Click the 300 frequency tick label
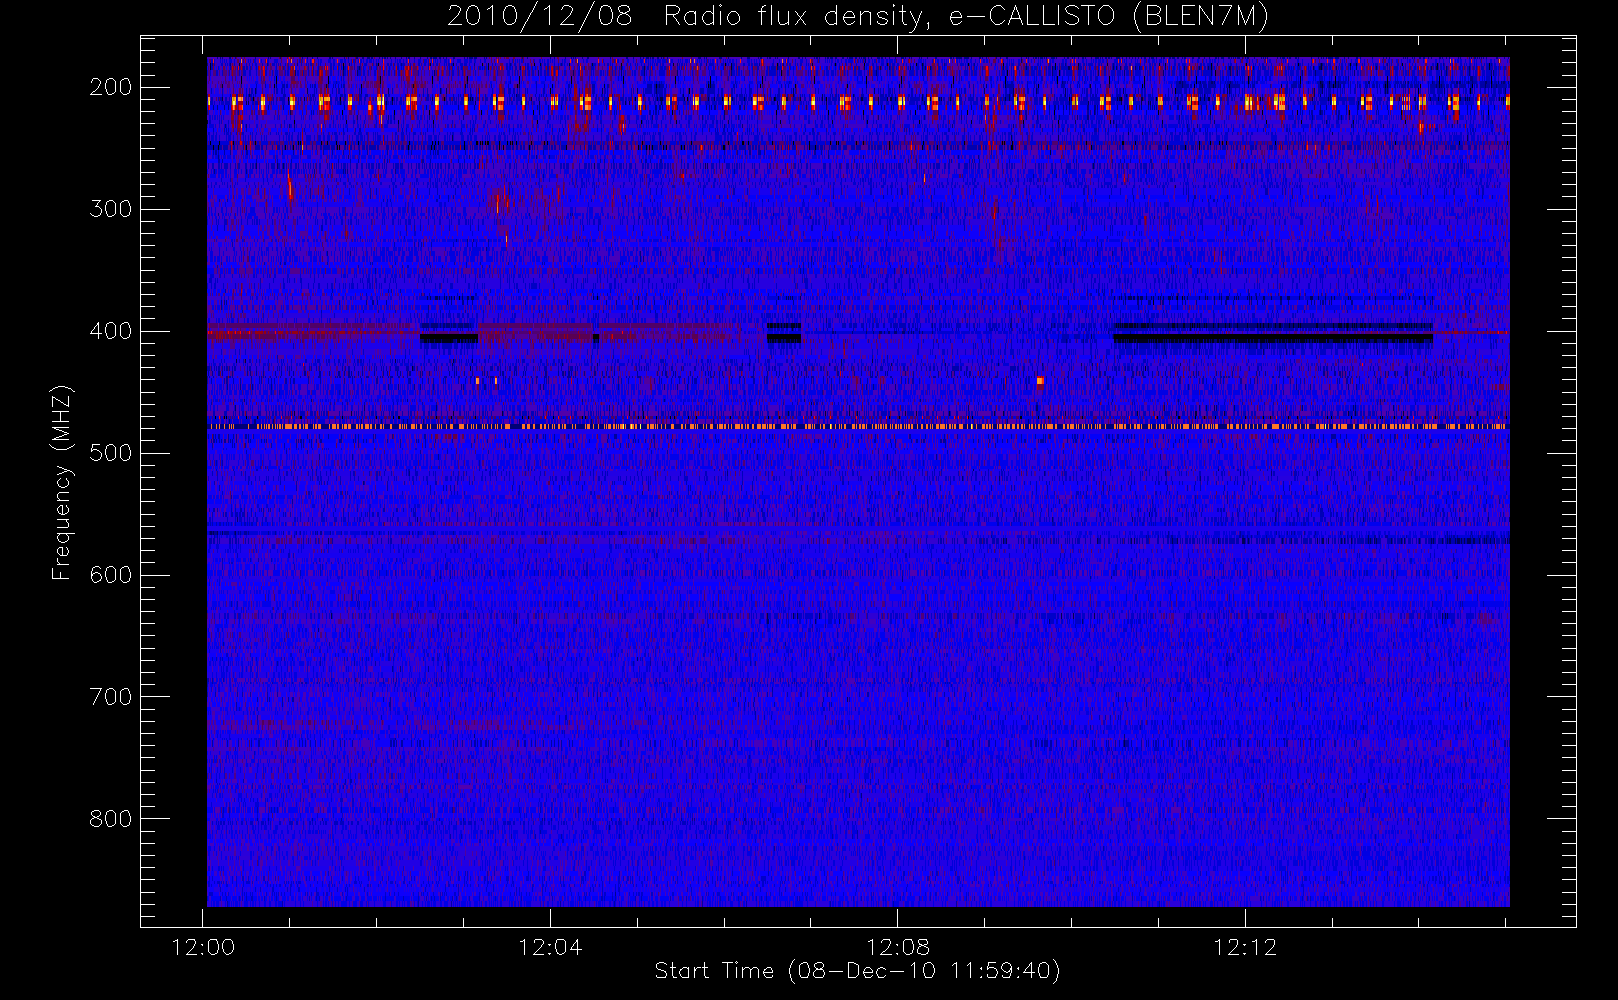Viewport: 1618px width, 1000px height. [111, 209]
